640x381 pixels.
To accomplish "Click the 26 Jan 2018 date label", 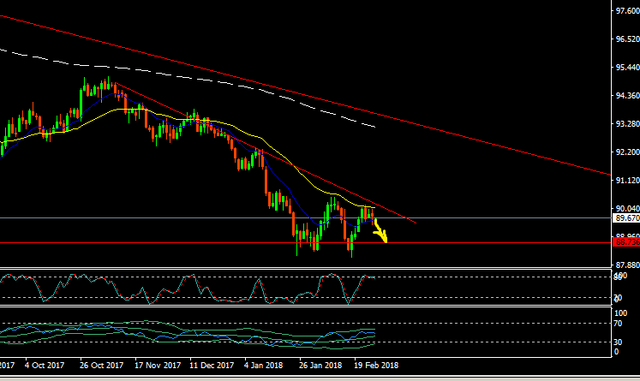I will point(320,365).
